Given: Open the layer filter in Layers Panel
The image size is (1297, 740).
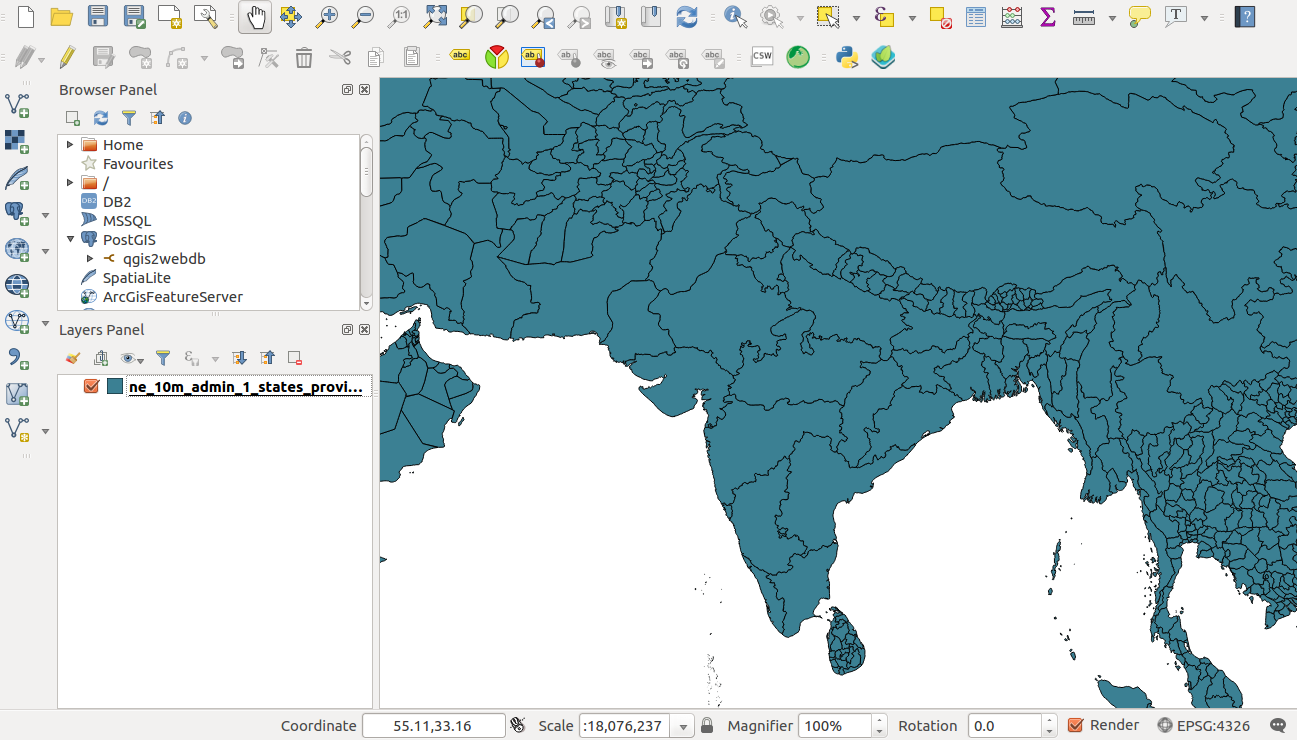Looking at the screenshot, I should pos(162,357).
